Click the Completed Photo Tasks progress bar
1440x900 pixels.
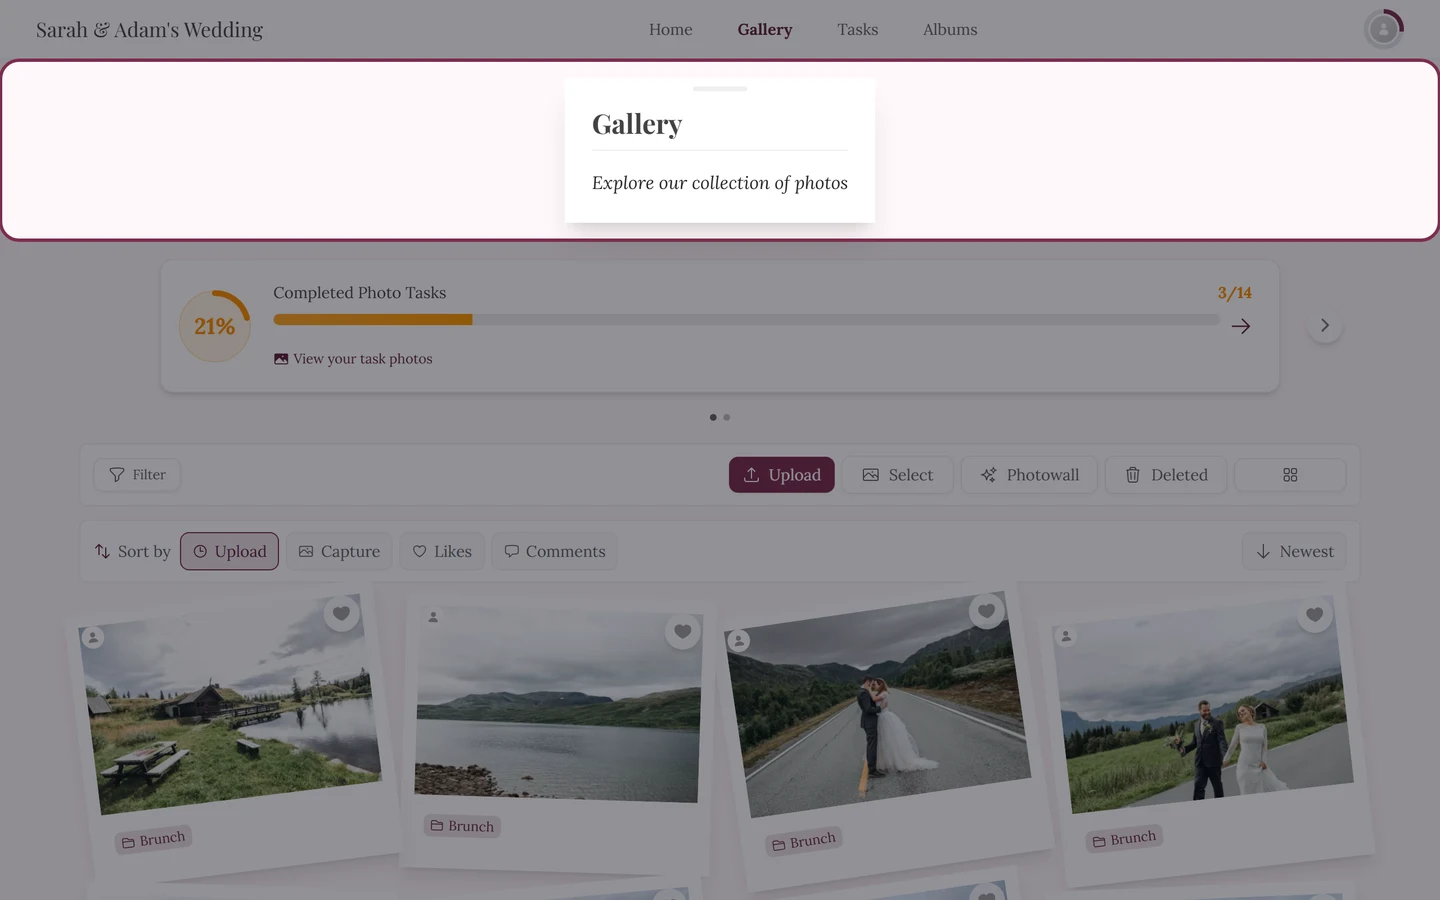coord(746,320)
